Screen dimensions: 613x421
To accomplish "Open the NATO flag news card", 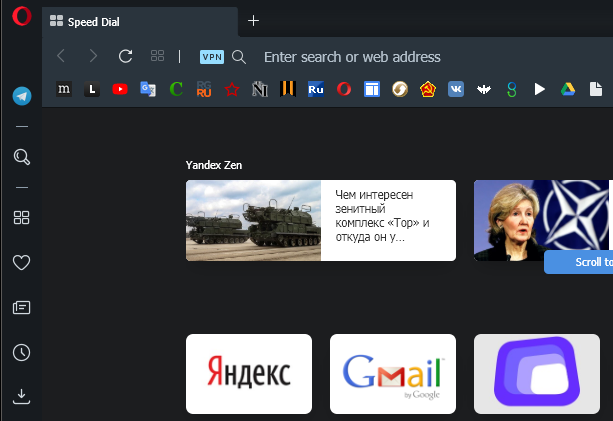I will (543, 220).
